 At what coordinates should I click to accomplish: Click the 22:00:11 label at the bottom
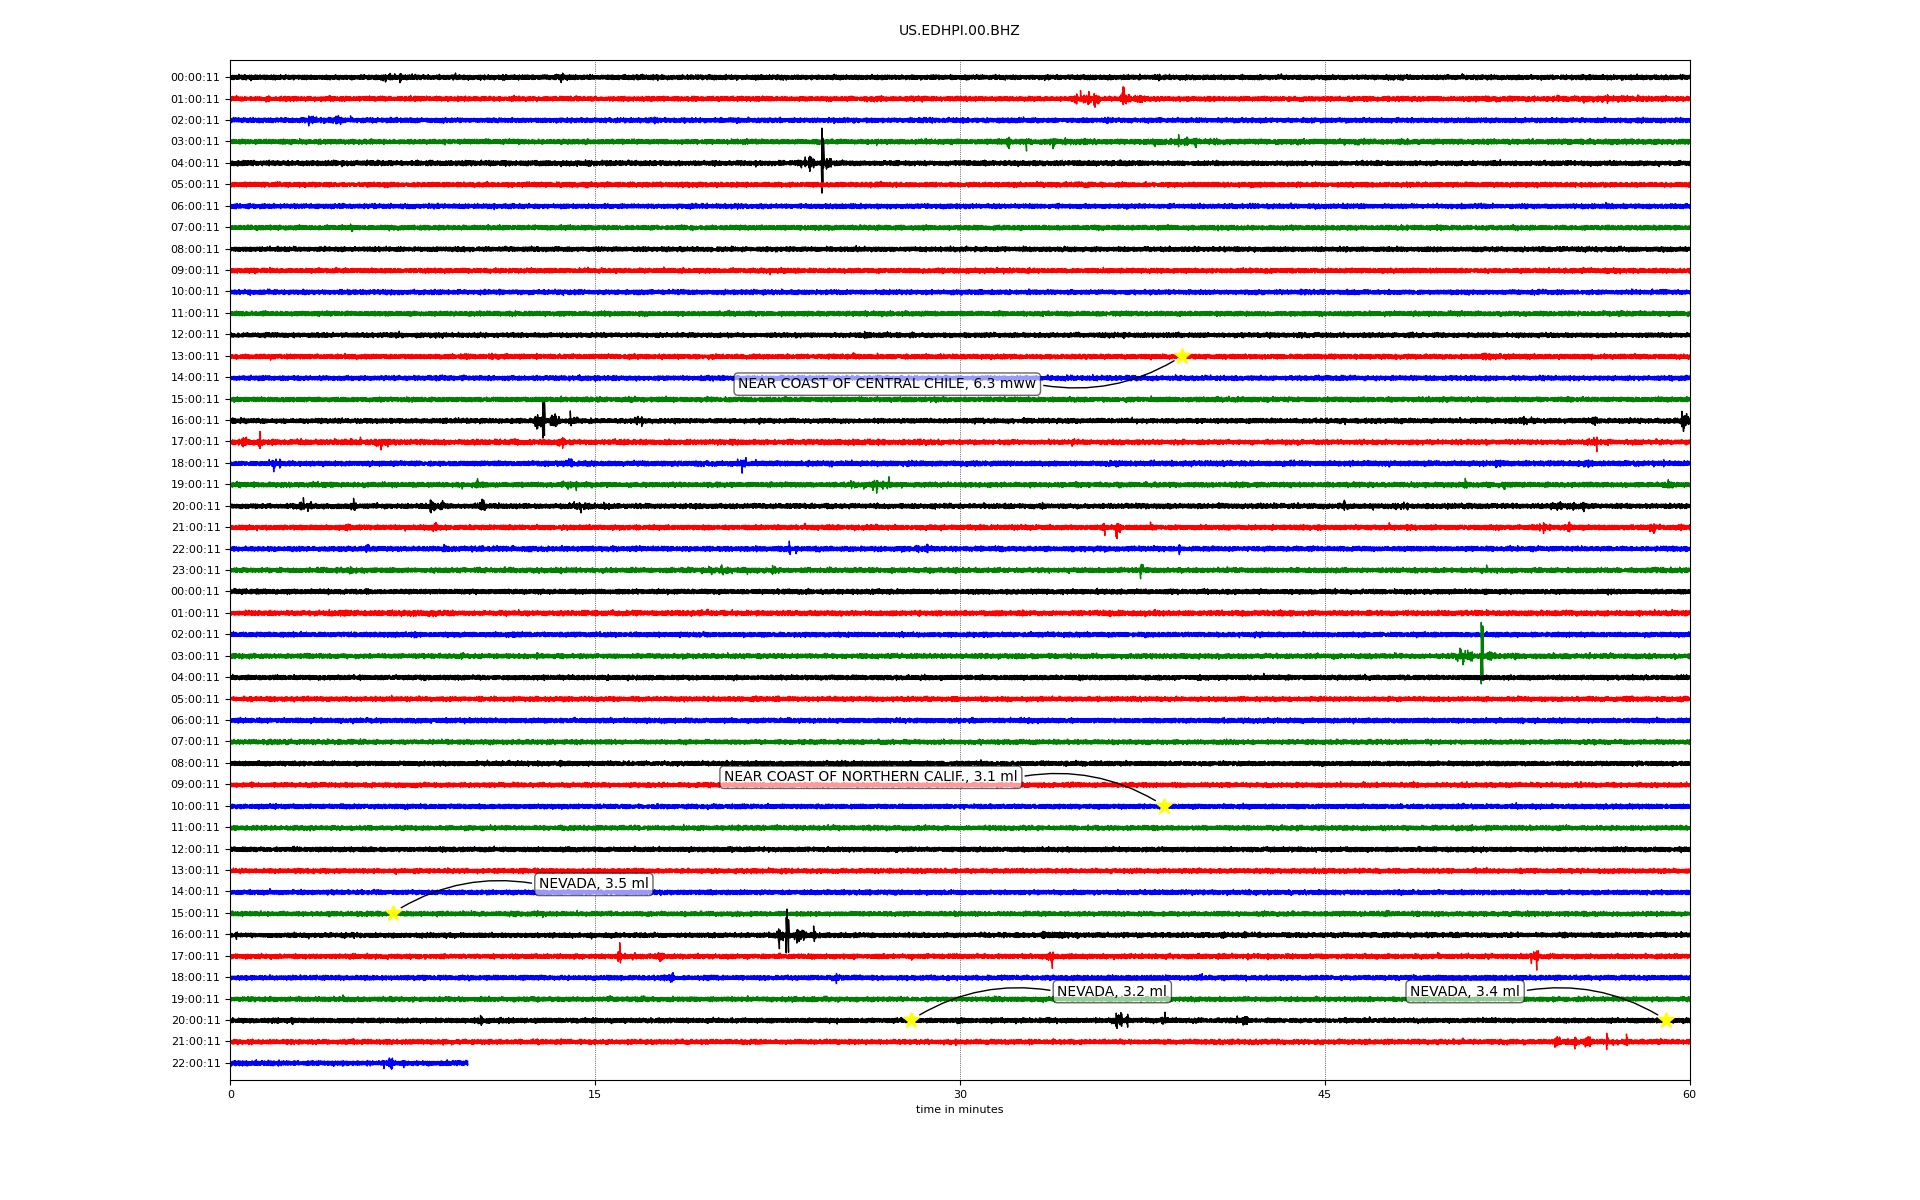point(195,1064)
